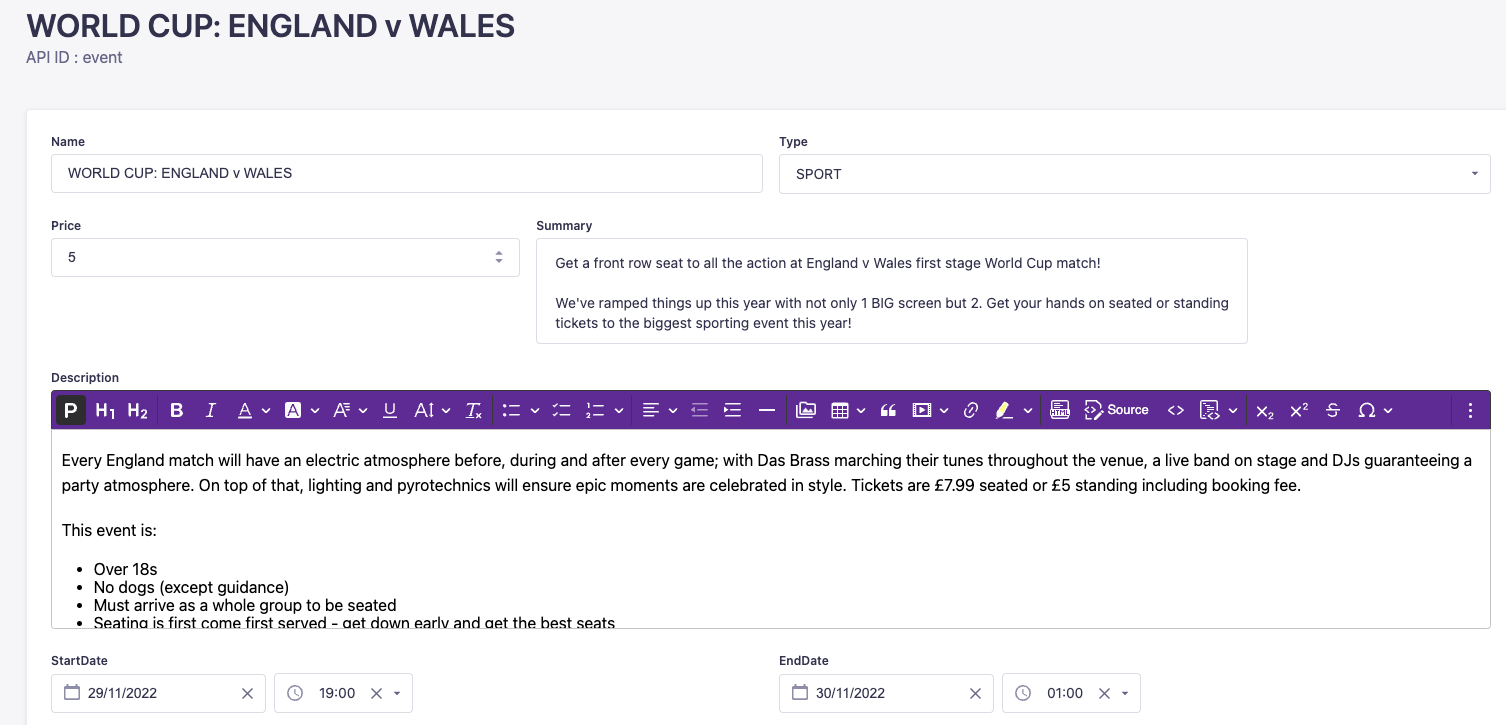
Task: Open the media library image icon
Action: pos(806,410)
